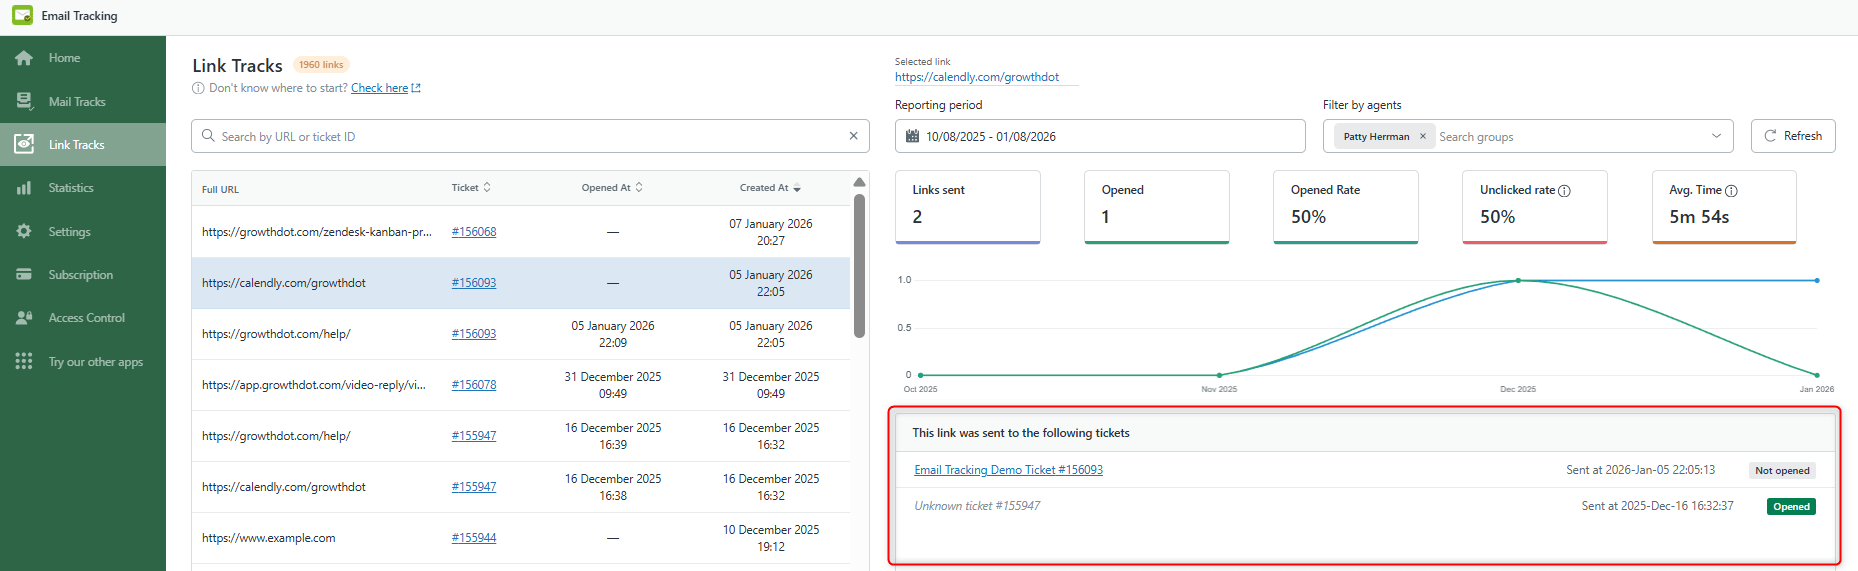Sort table by Created At column

click(797, 188)
